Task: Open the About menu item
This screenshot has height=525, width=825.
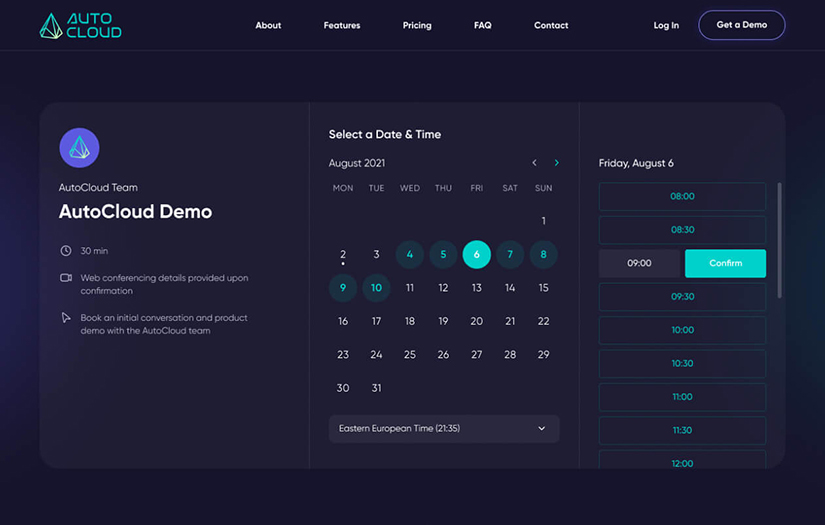Action: [268, 25]
